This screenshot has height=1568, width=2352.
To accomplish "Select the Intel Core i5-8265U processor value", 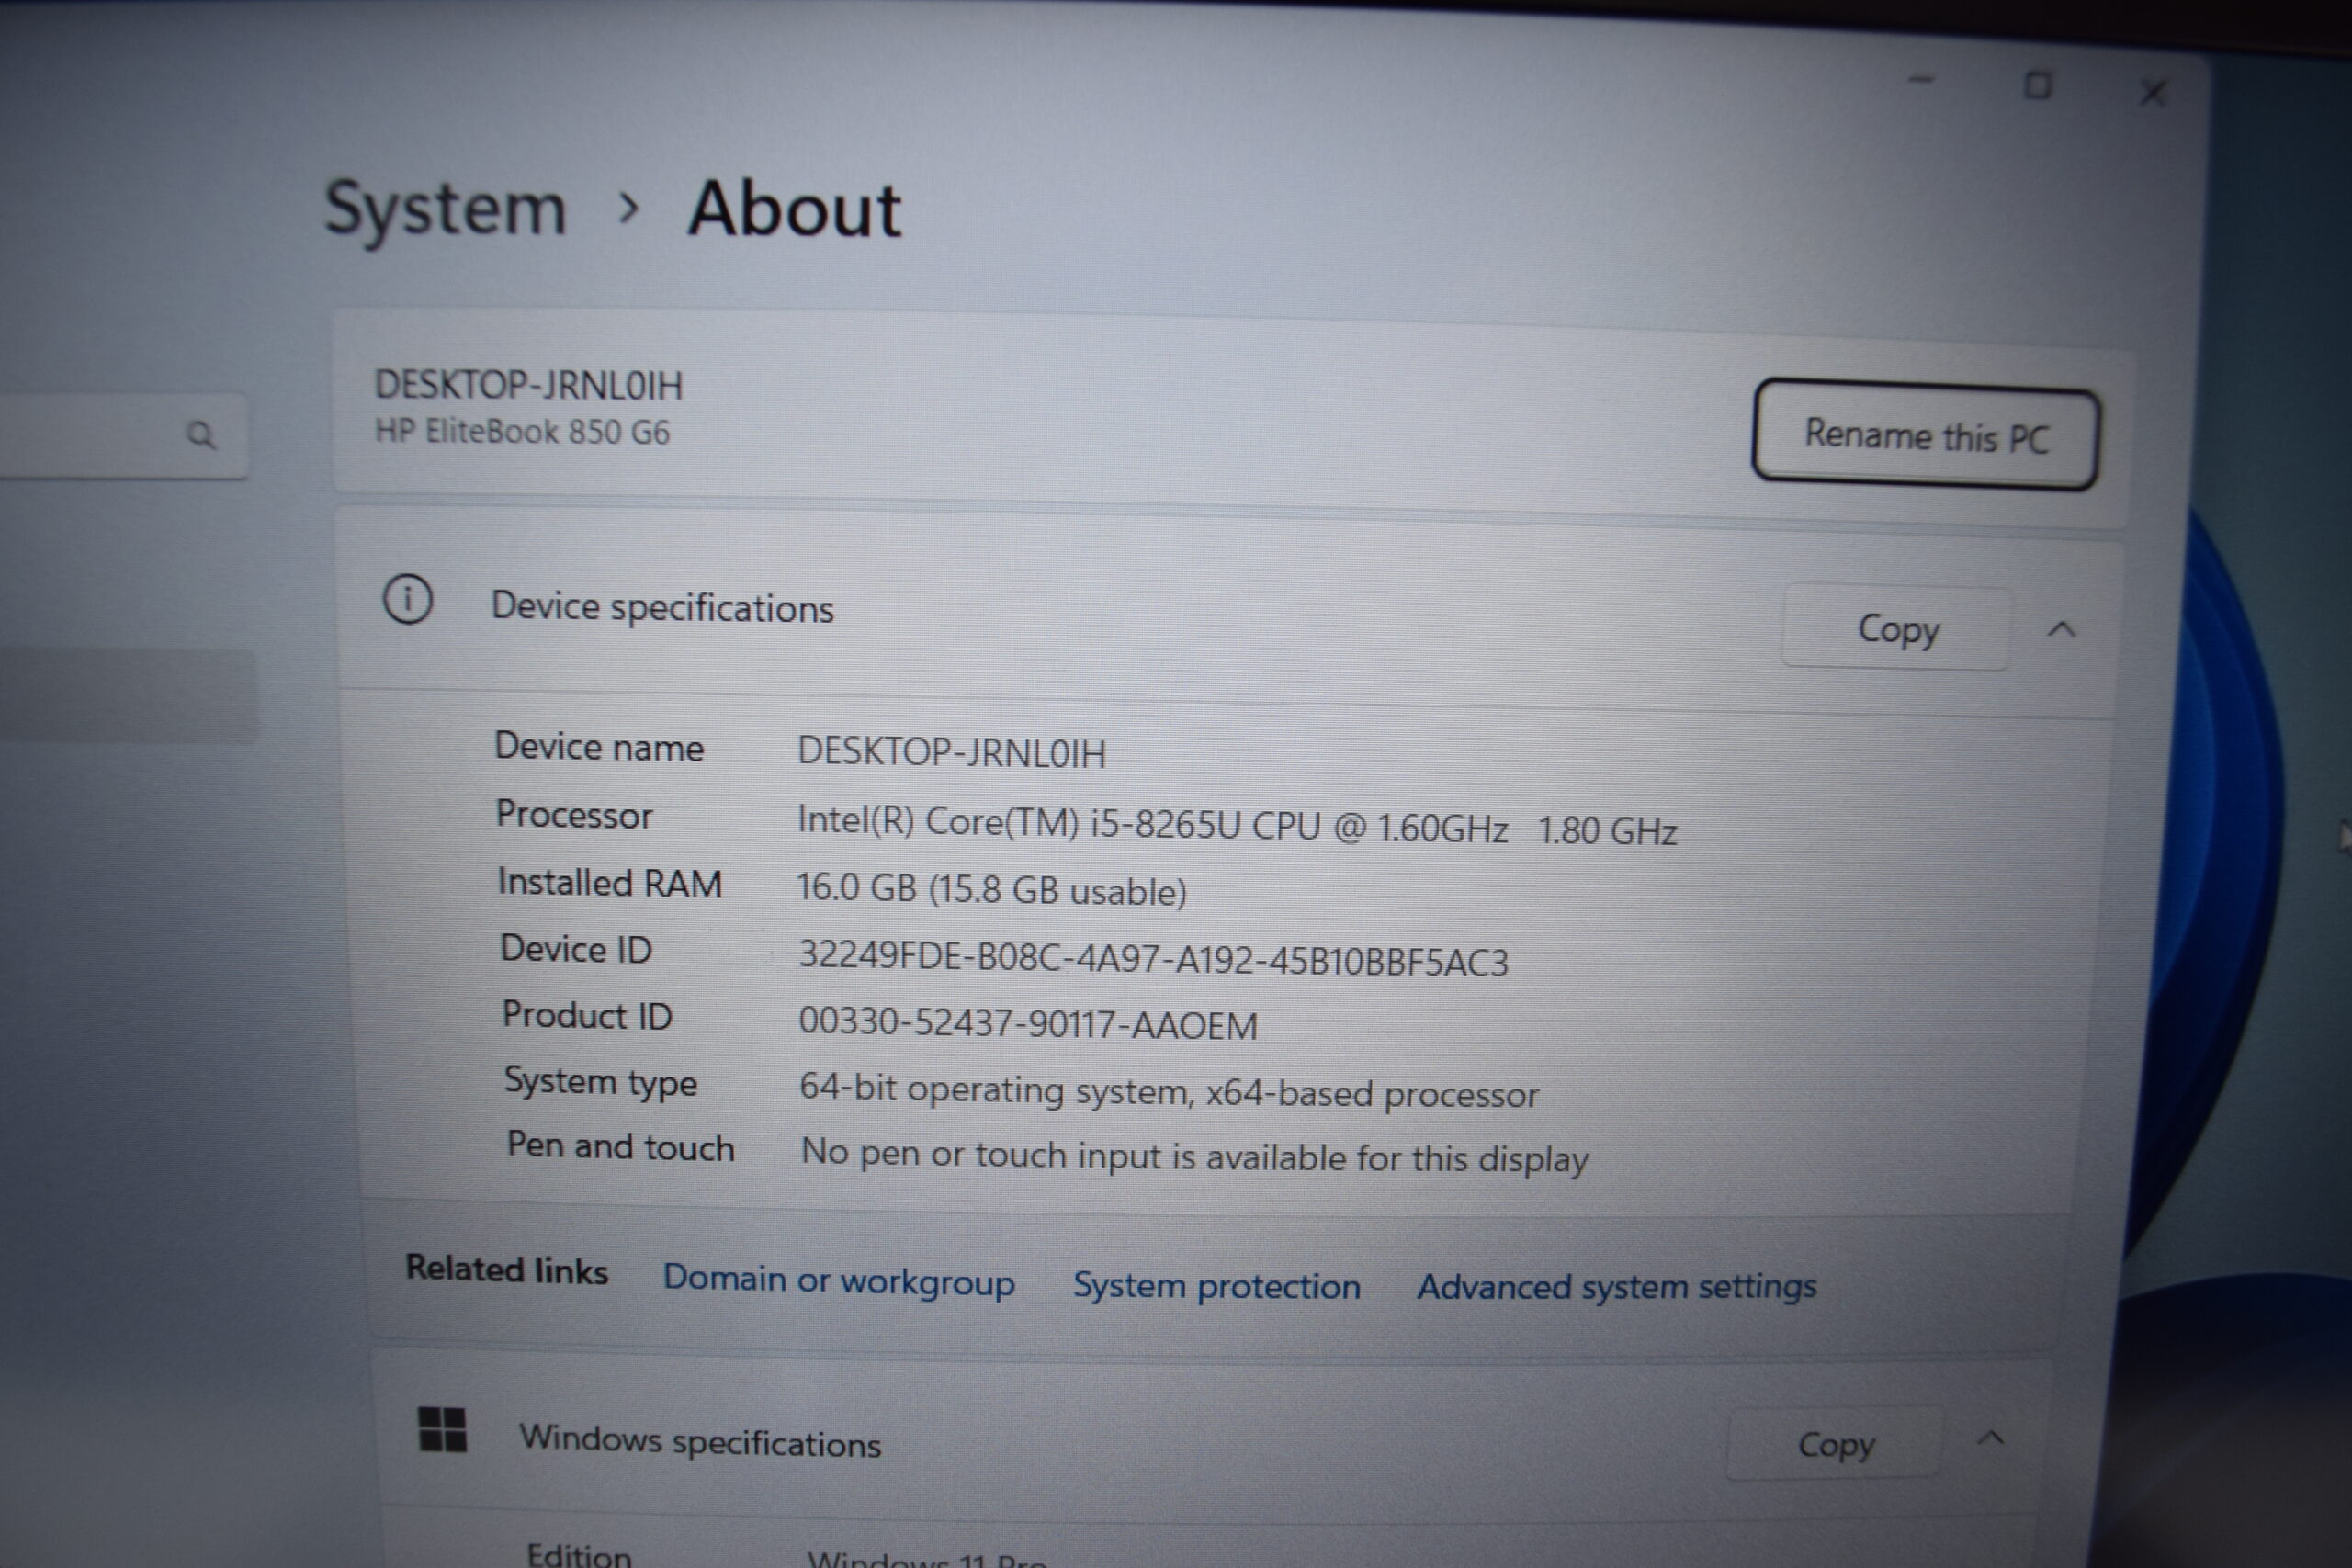I will [1236, 826].
